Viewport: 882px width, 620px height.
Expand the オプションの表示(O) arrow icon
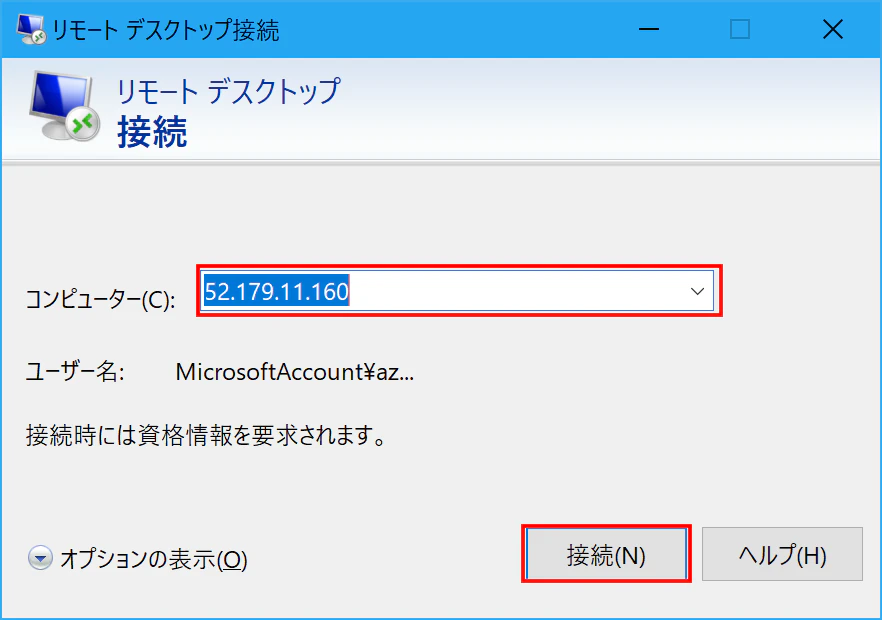40,558
